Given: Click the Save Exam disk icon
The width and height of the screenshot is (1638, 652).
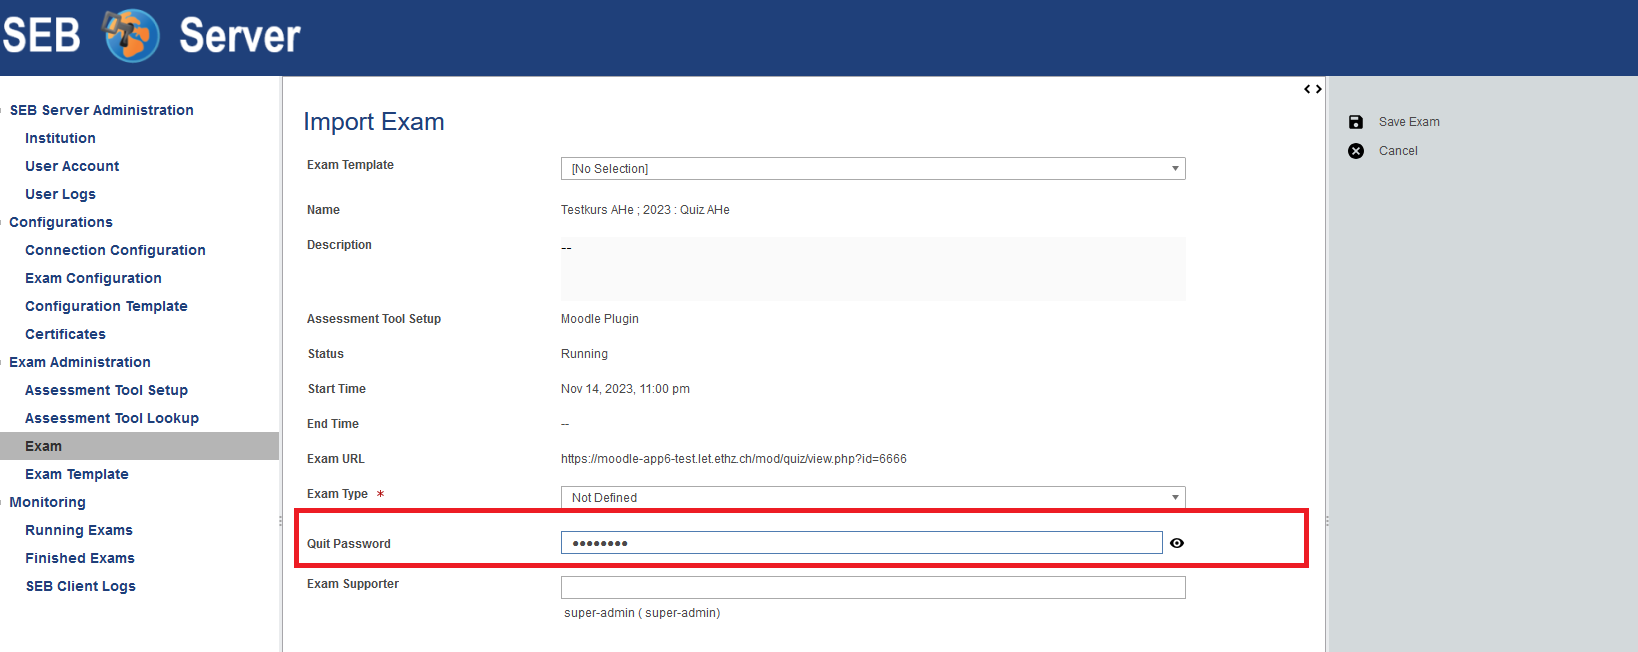Looking at the screenshot, I should pyautogui.click(x=1356, y=122).
